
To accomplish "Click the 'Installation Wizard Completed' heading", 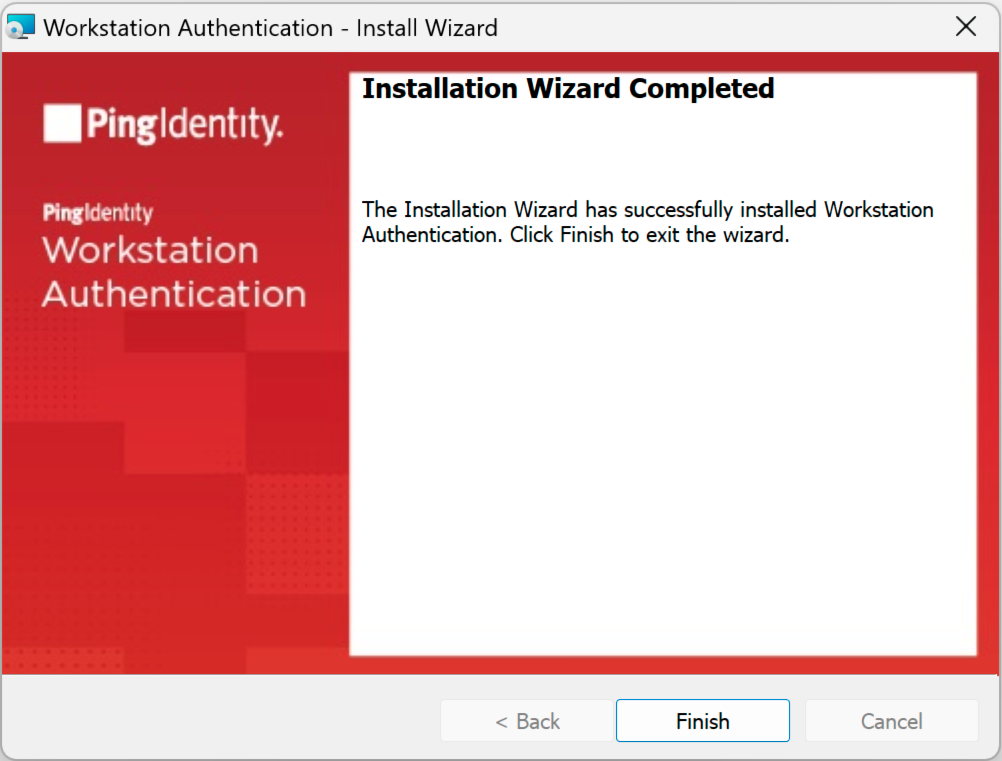I will tap(567, 88).
